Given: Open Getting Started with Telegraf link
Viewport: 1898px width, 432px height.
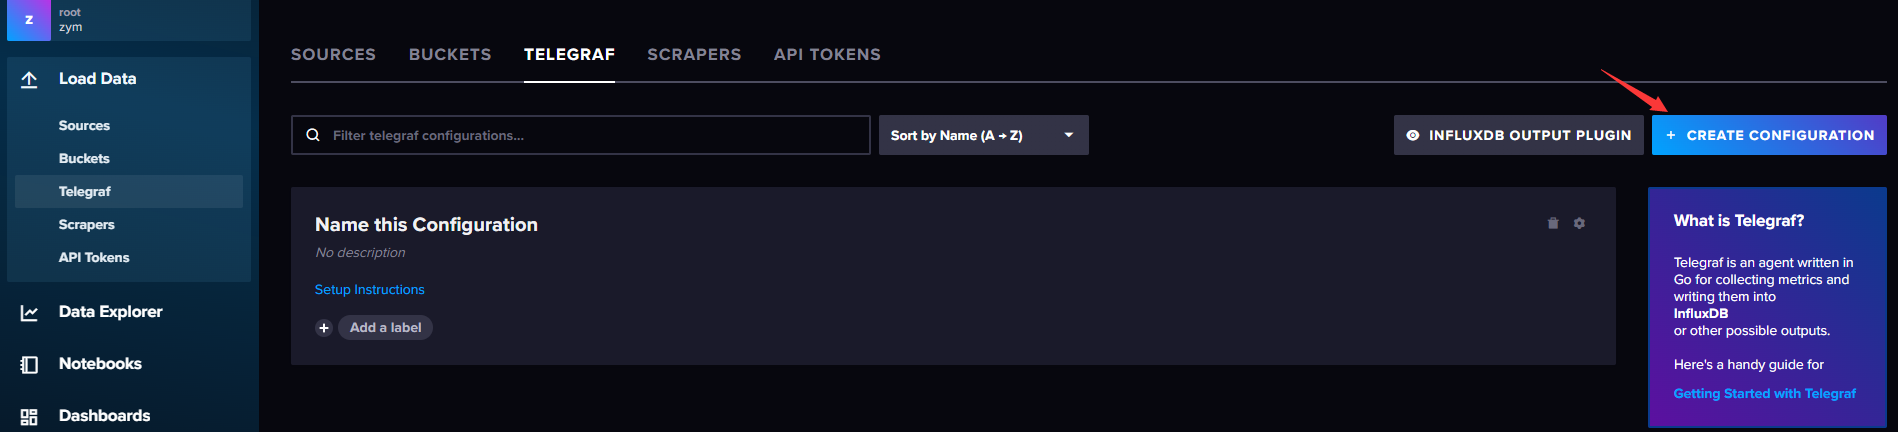Looking at the screenshot, I should pyautogui.click(x=1765, y=393).
